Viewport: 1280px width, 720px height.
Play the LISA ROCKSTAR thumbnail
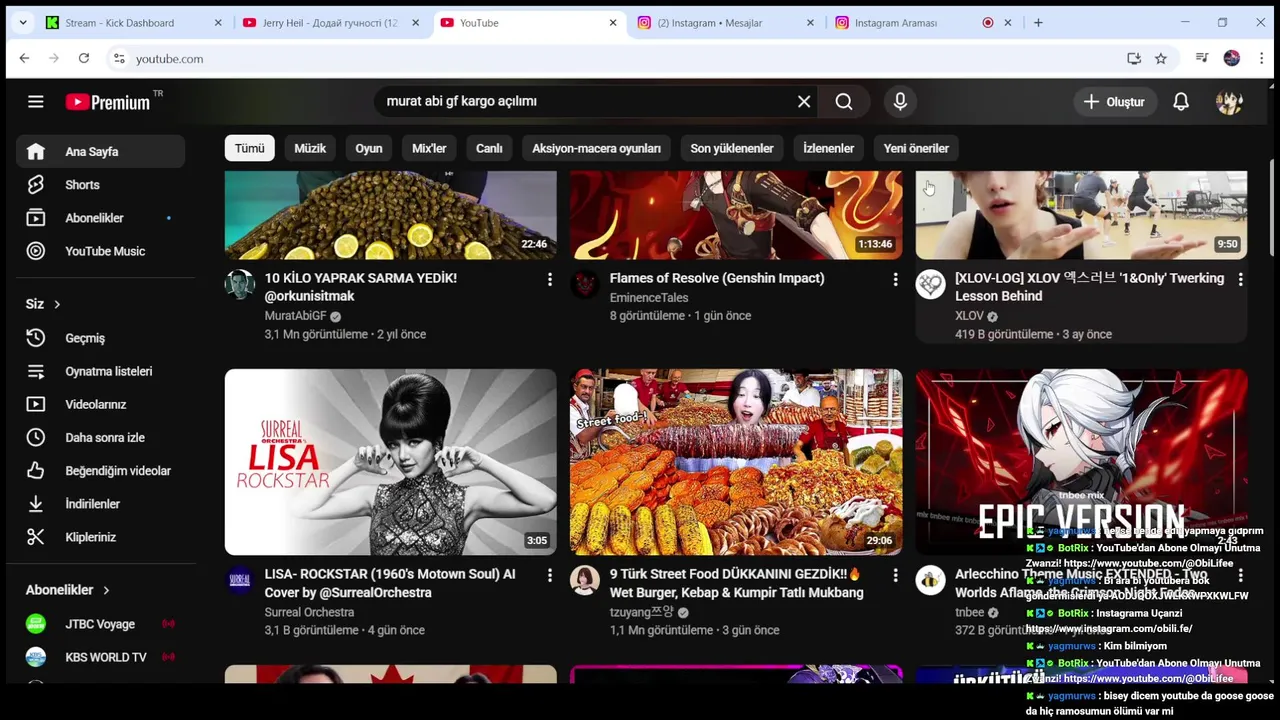(x=391, y=462)
